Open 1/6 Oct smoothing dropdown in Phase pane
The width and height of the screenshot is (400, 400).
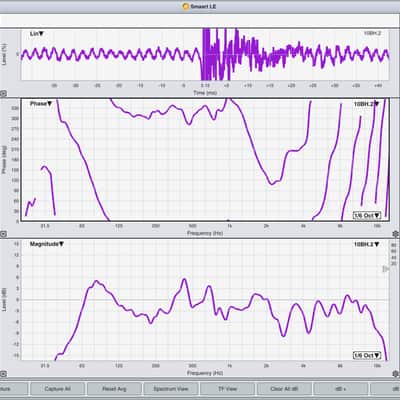tap(367, 215)
